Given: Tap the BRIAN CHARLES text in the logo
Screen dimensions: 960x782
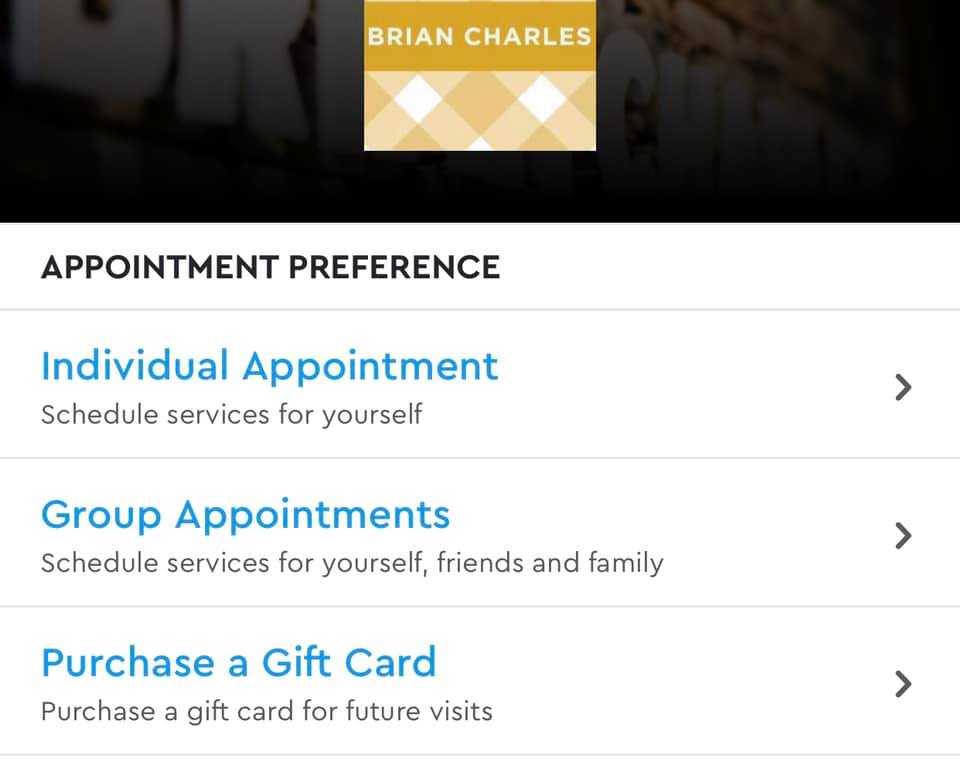Looking at the screenshot, I should pyautogui.click(x=479, y=37).
